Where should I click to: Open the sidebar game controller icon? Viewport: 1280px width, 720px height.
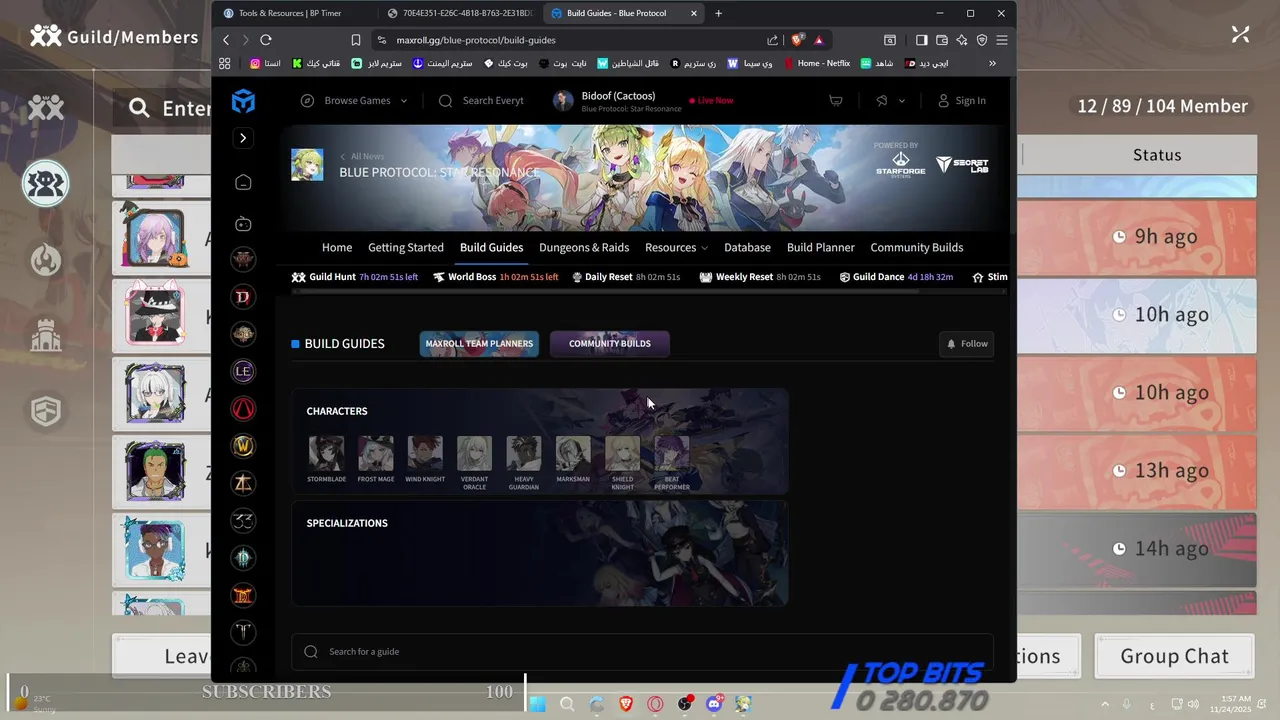click(x=243, y=224)
